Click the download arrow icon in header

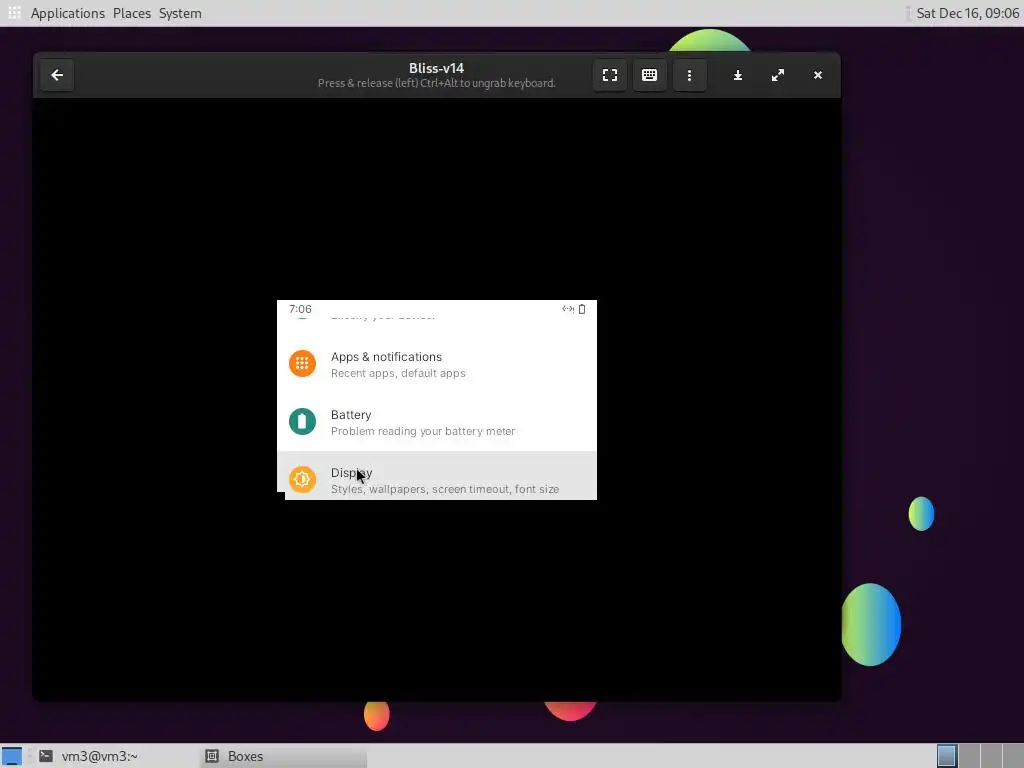pos(737,75)
